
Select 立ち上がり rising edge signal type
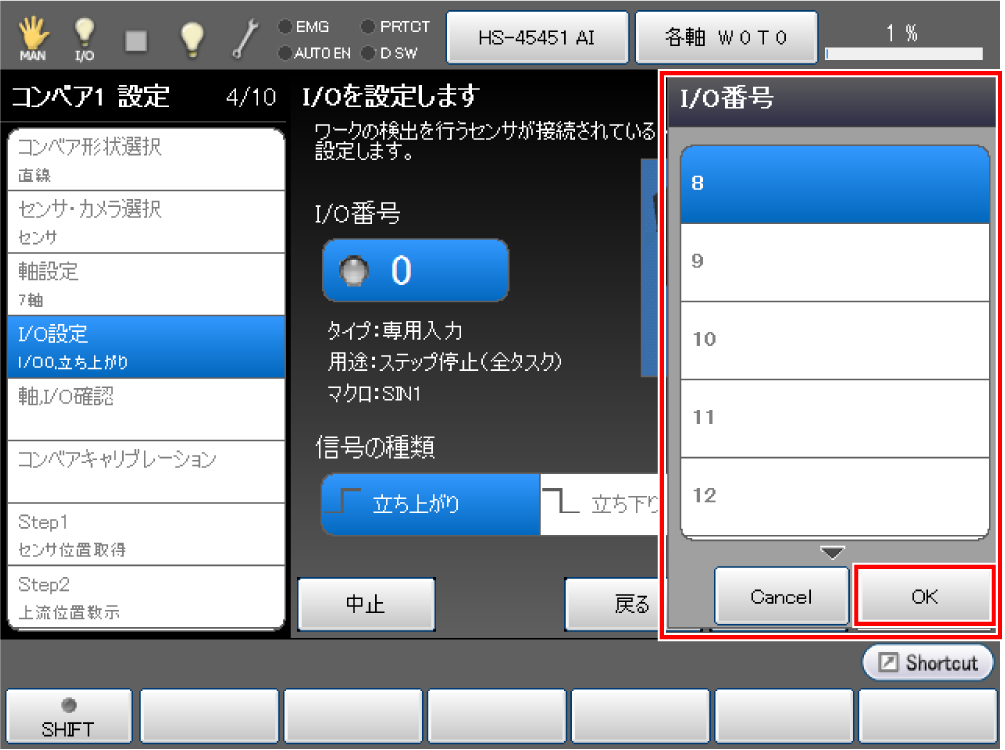coord(430,505)
